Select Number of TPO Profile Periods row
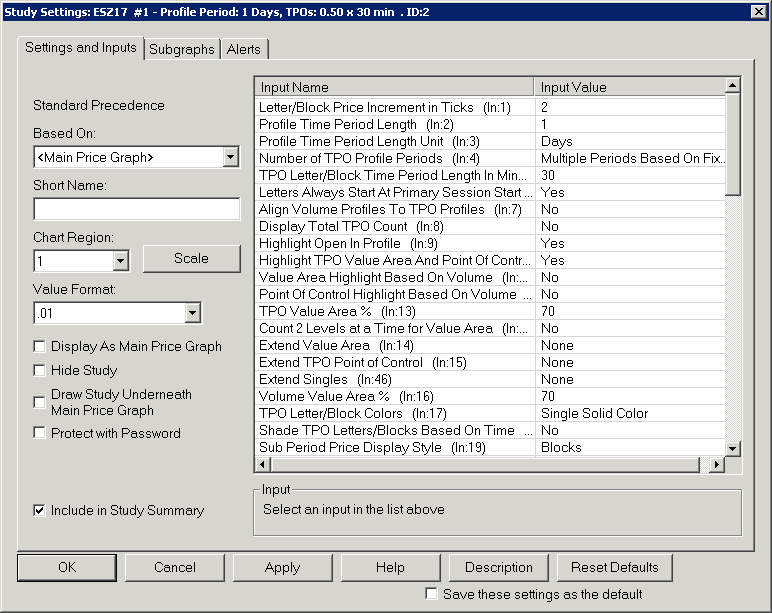 point(490,159)
